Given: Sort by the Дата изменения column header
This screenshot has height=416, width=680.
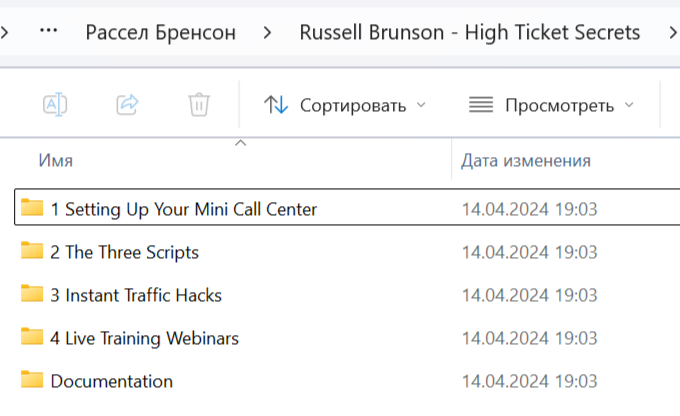Looking at the screenshot, I should [x=526, y=161].
